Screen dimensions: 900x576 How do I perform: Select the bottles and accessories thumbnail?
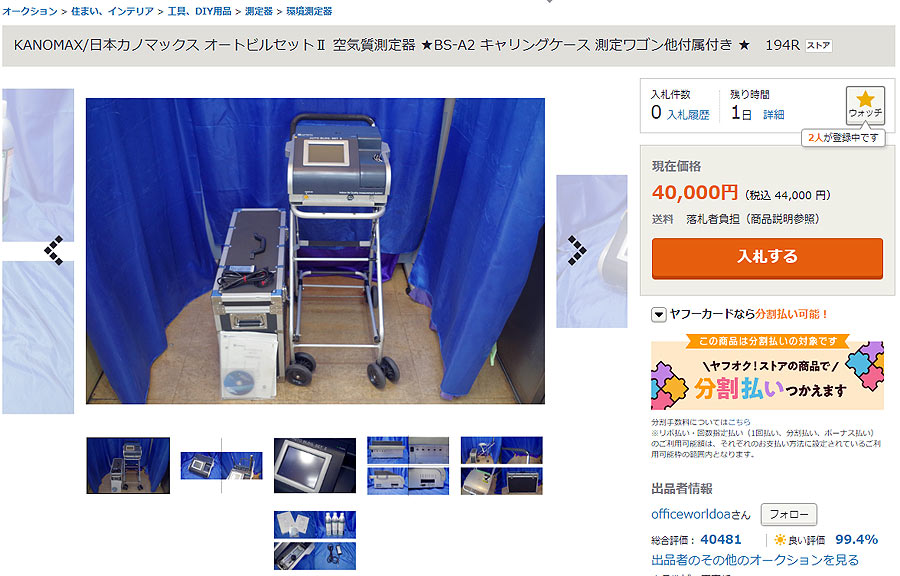[315, 540]
